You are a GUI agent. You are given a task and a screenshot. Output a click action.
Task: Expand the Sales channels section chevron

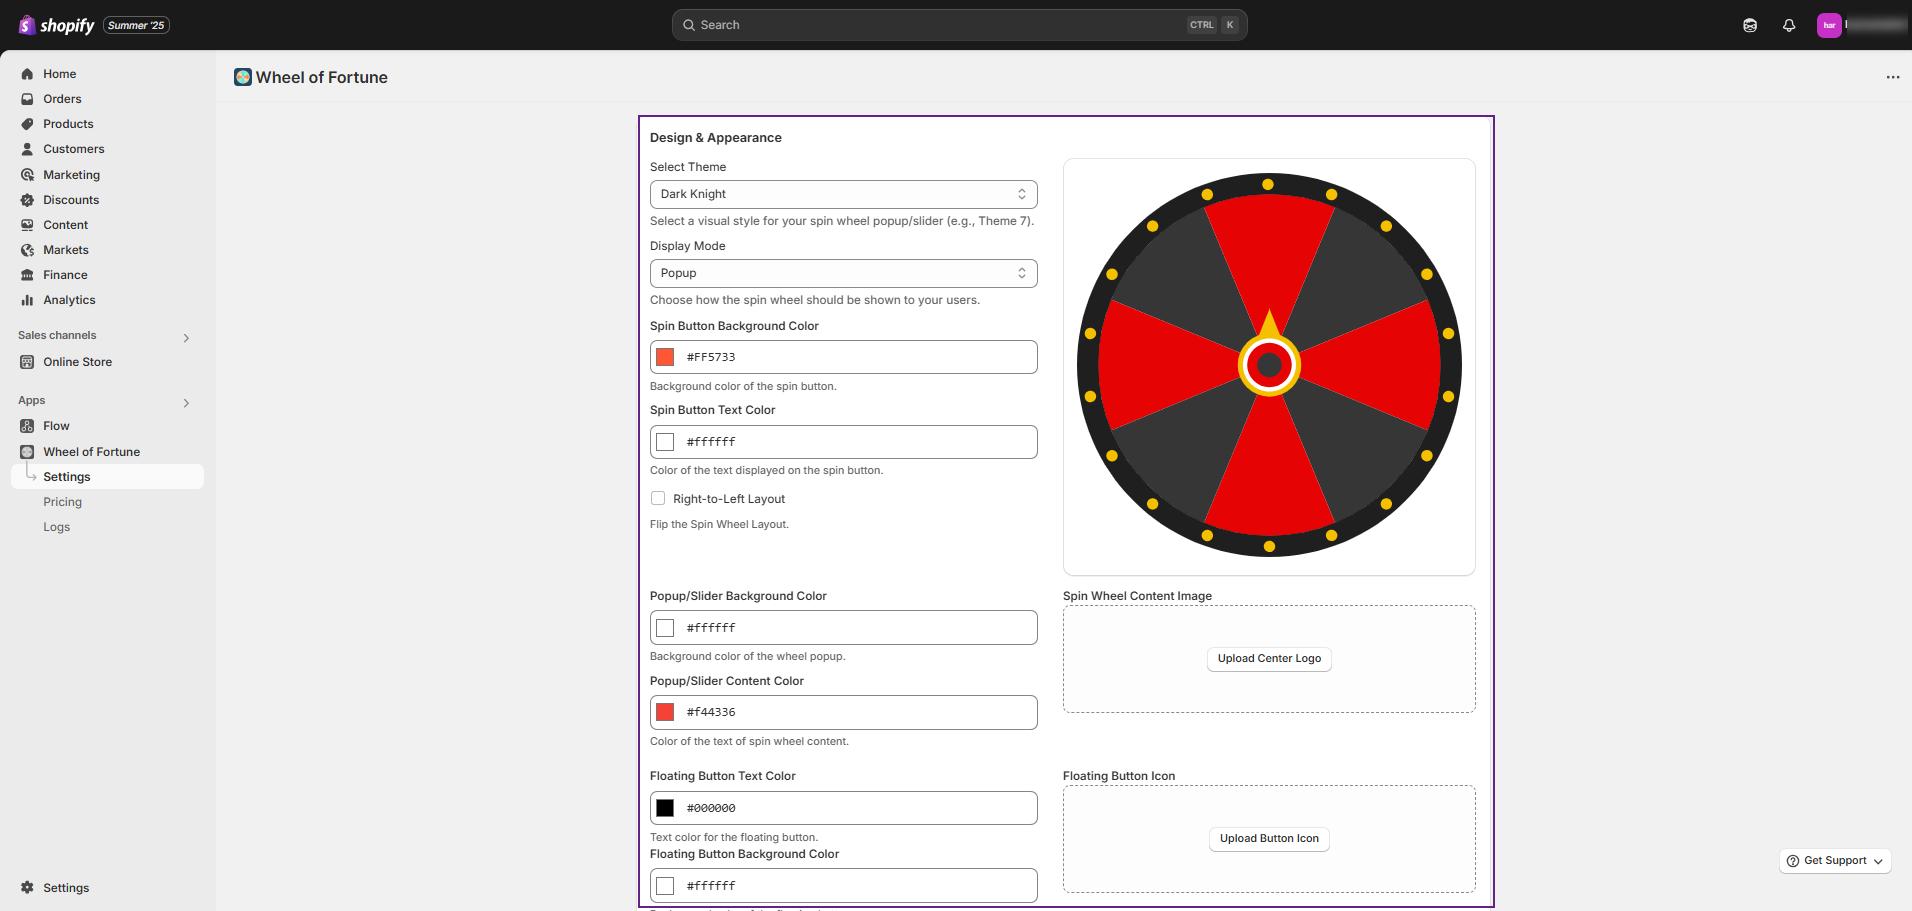[186, 338]
